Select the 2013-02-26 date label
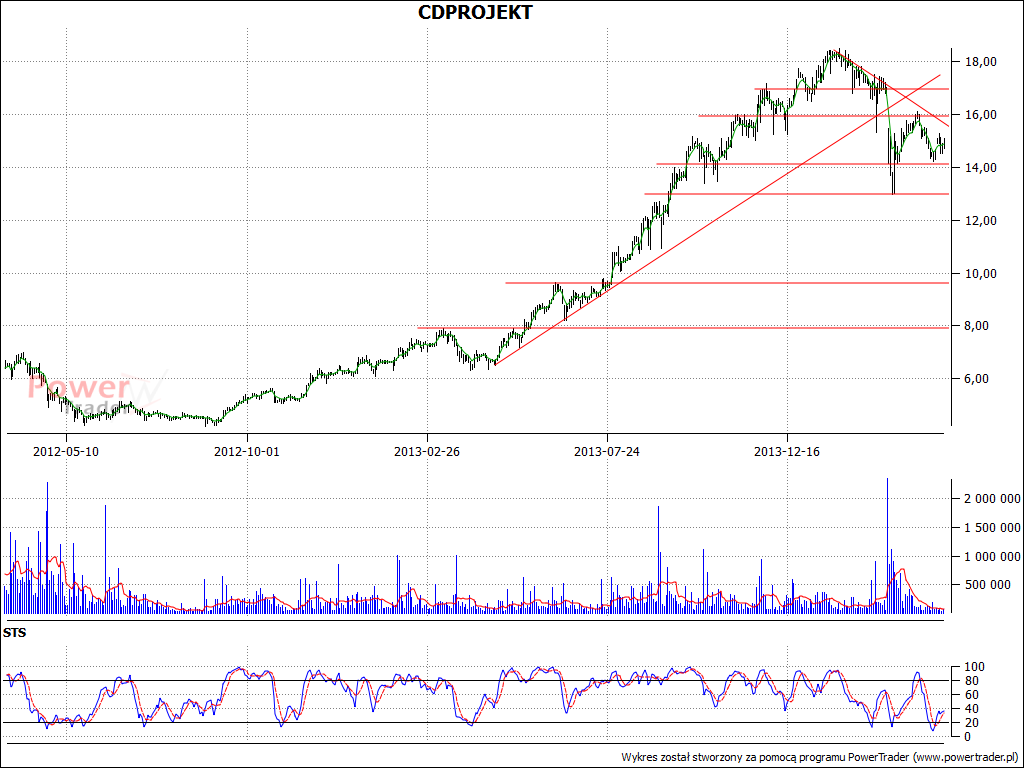This screenshot has width=1024, height=768. click(x=427, y=451)
